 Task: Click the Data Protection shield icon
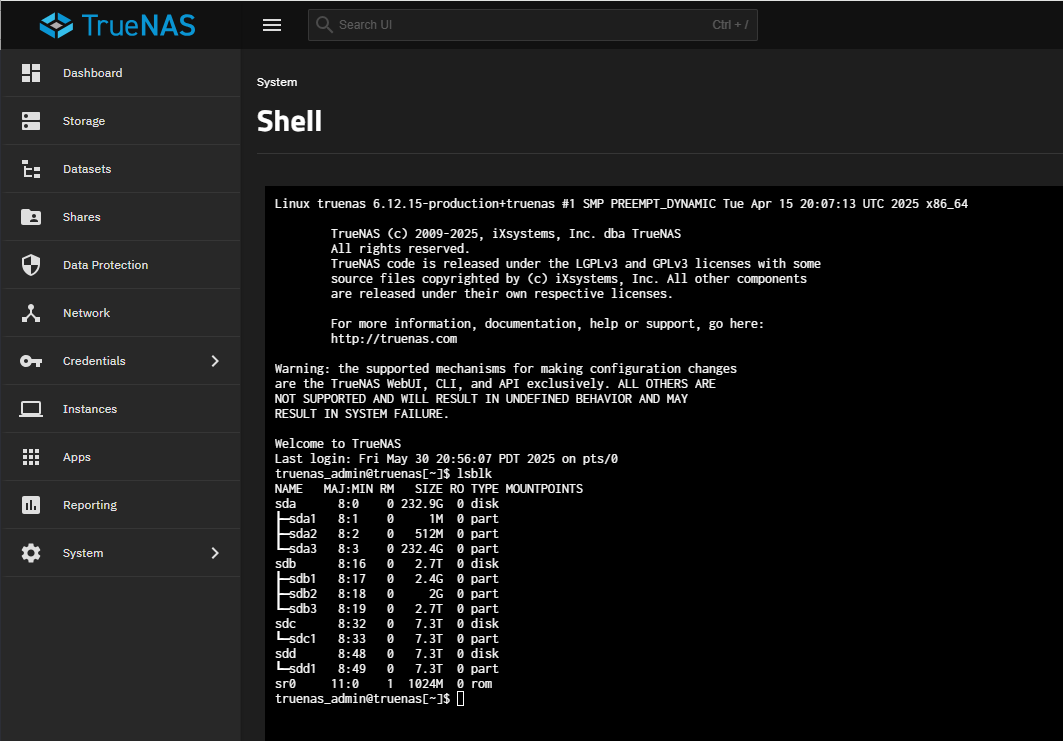(31, 265)
